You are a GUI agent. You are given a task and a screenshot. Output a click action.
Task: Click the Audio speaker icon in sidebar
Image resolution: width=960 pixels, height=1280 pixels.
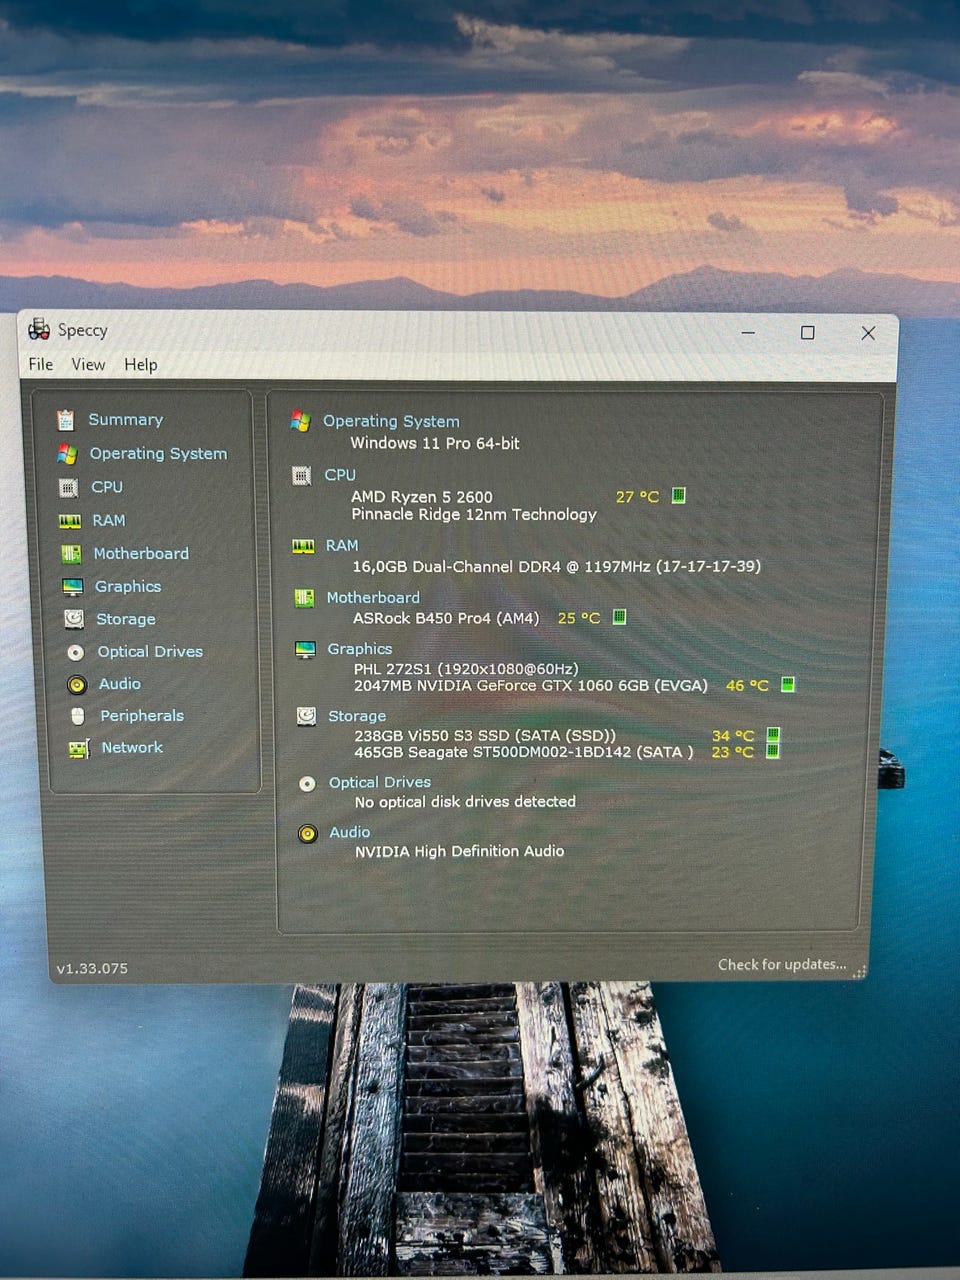coord(77,685)
